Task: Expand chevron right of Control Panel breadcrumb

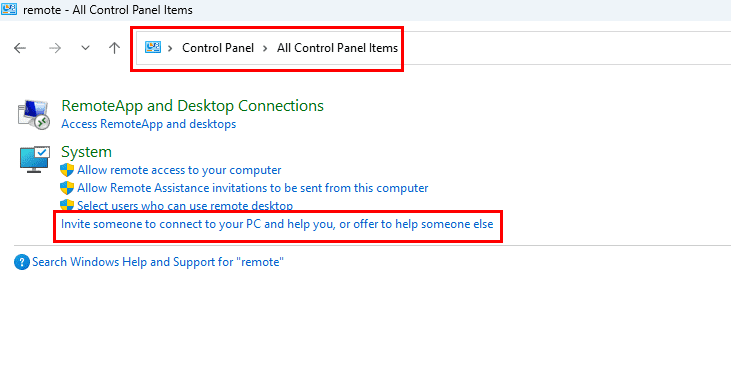Action: (x=265, y=48)
